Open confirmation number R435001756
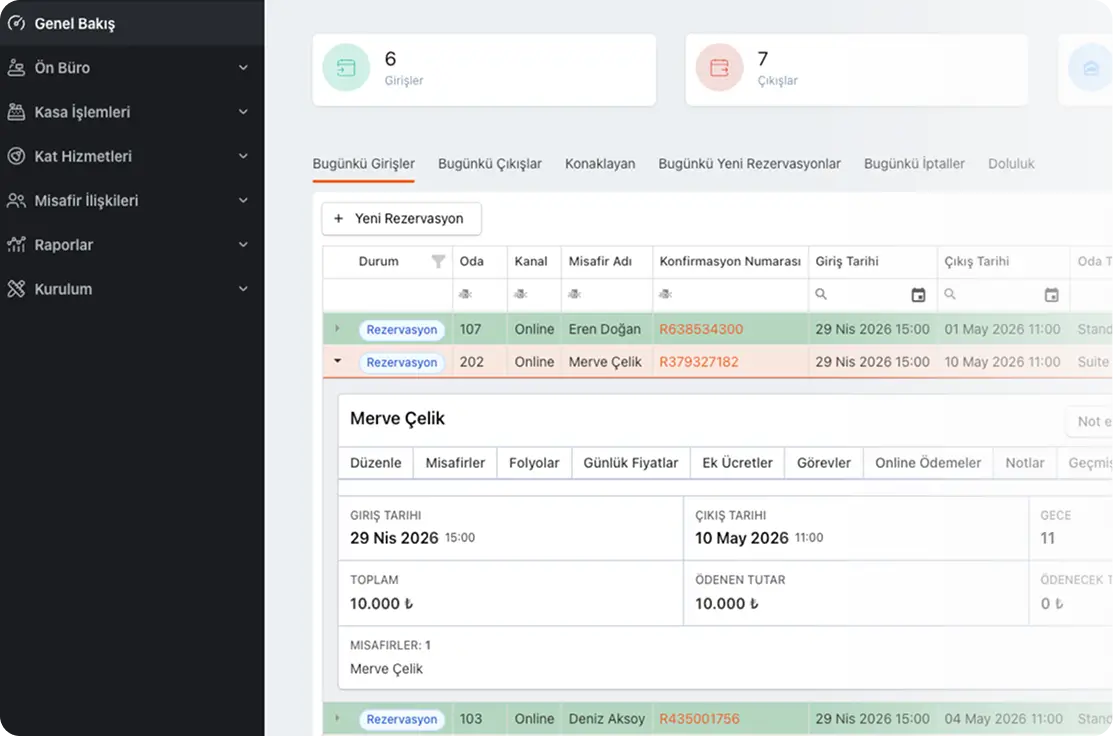 point(699,719)
